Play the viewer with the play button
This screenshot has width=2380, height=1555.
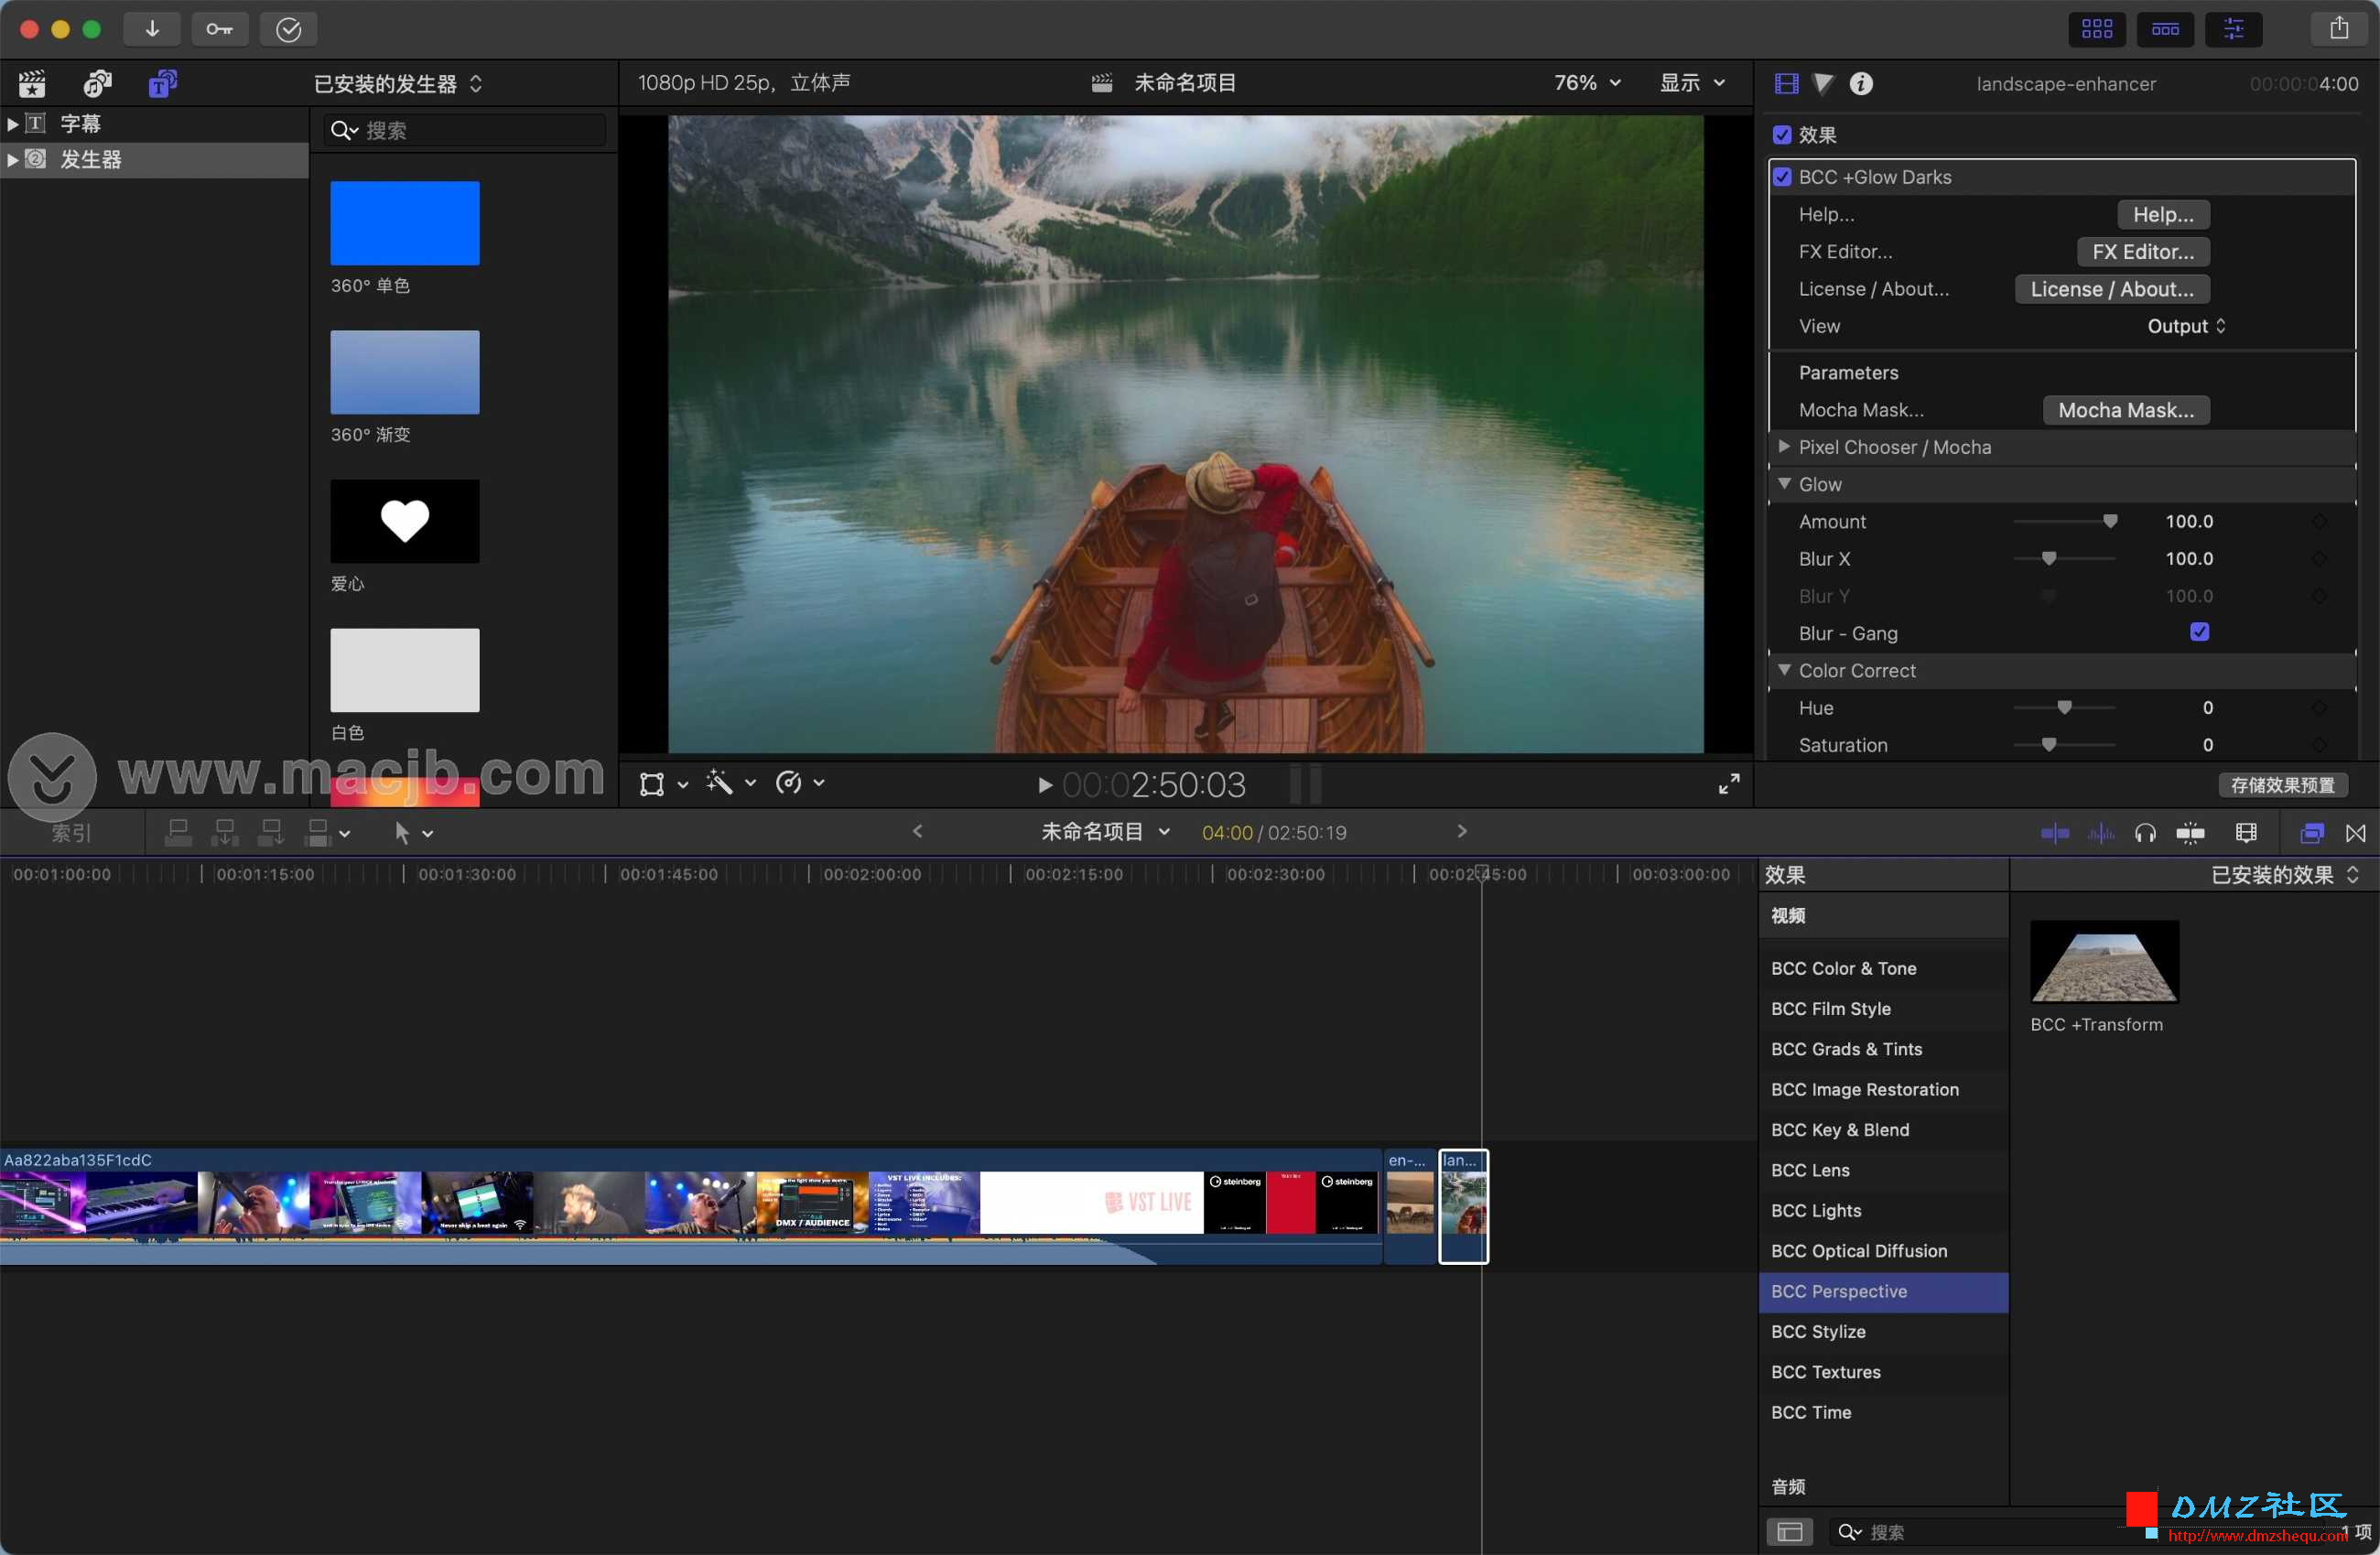[1044, 785]
